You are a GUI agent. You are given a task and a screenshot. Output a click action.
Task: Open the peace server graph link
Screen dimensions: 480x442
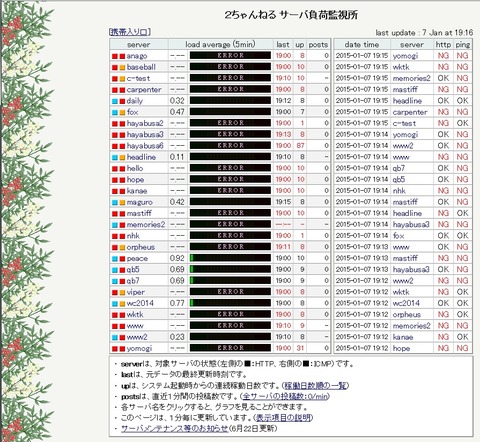coord(137,258)
